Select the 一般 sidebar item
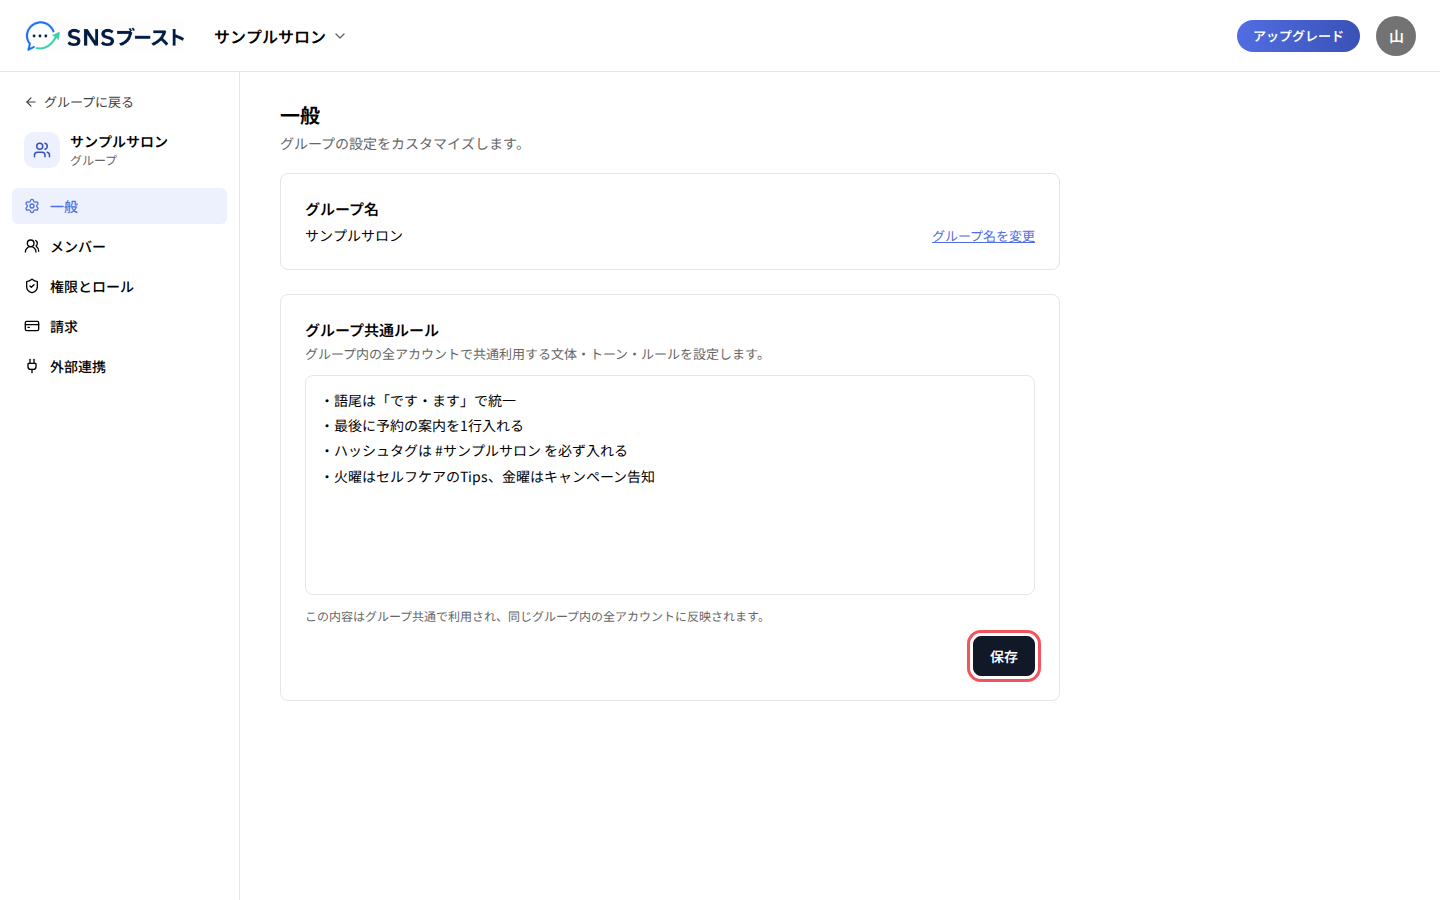The width and height of the screenshot is (1440, 900). point(119,206)
